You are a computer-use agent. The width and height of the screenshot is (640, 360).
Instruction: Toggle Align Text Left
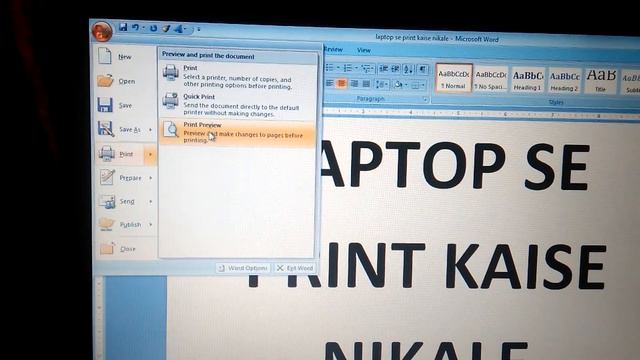tap(329, 83)
